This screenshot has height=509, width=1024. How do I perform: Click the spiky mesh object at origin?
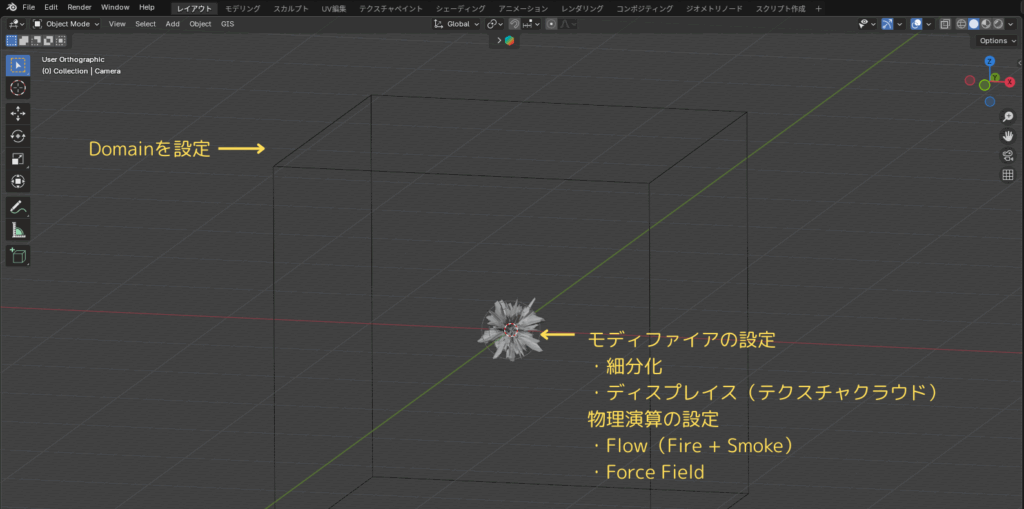511,330
